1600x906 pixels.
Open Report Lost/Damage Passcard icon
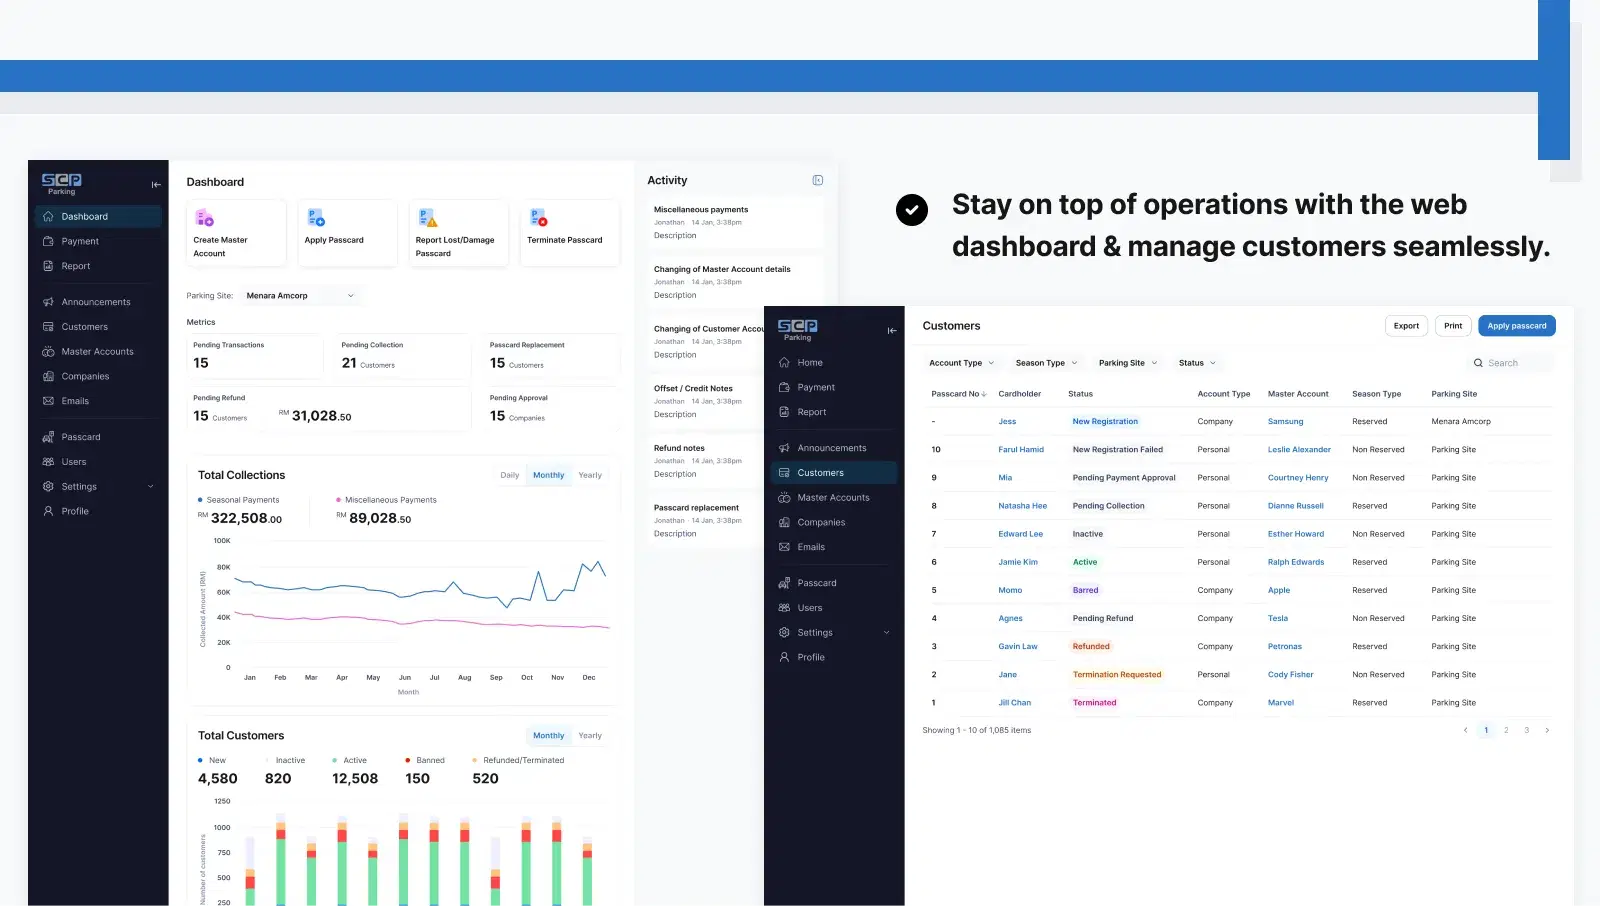click(x=427, y=218)
